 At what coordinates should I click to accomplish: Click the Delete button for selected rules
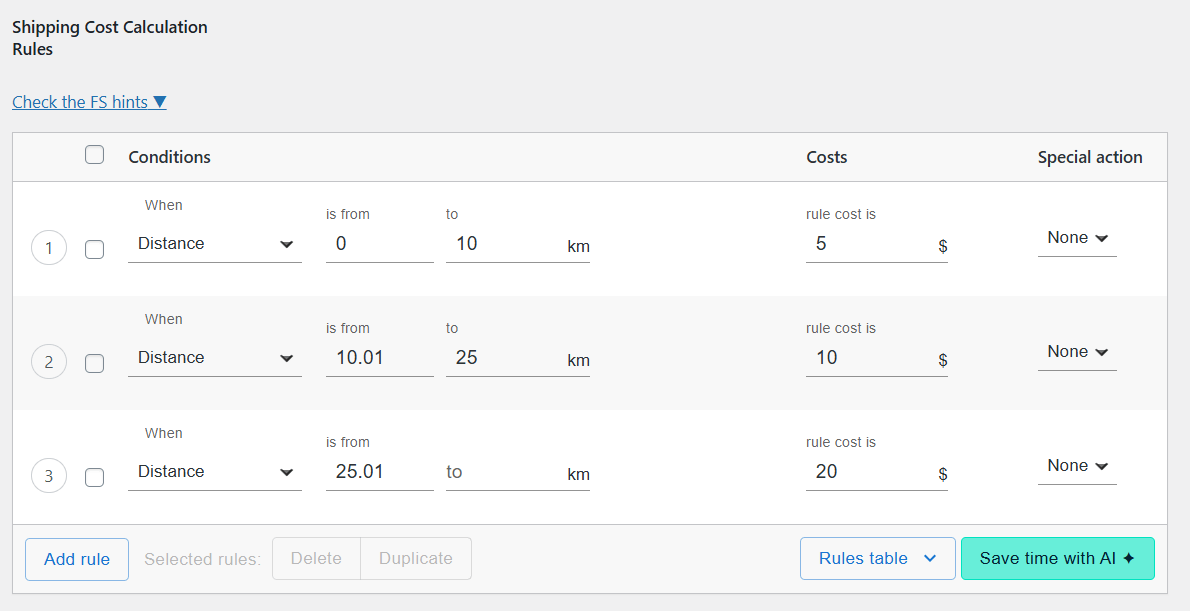click(316, 559)
